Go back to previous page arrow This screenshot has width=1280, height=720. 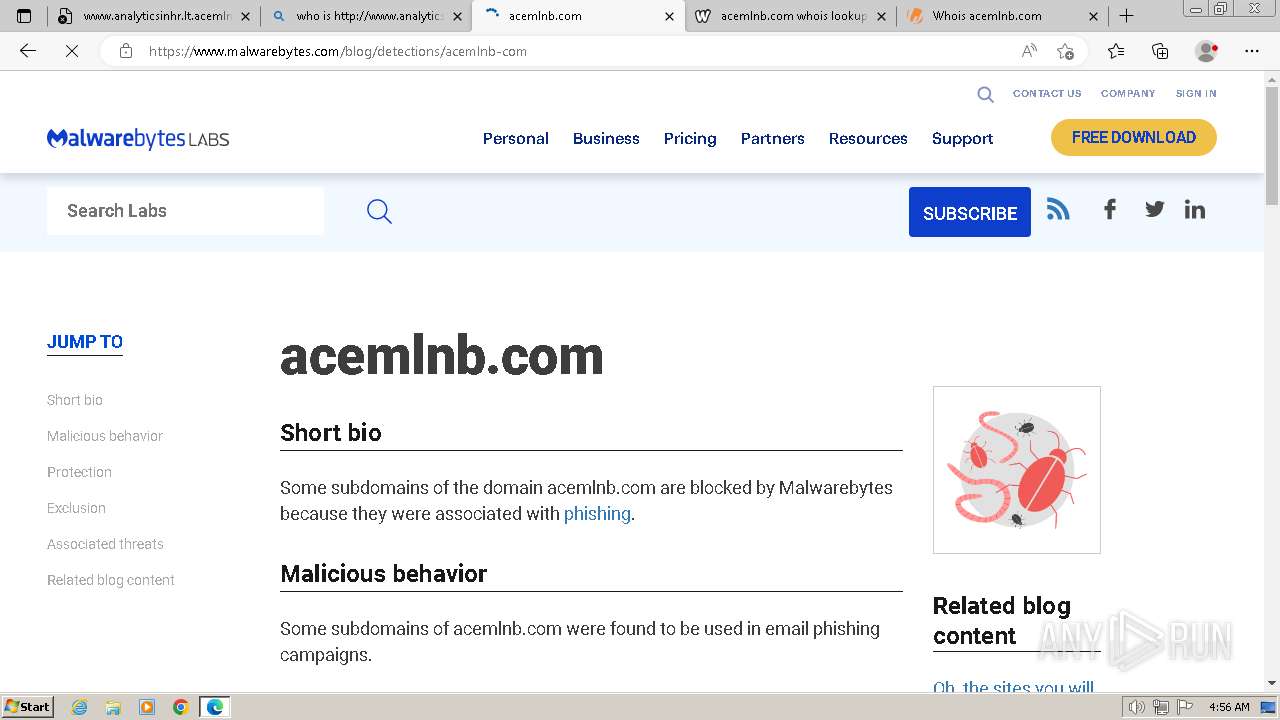tap(28, 51)
